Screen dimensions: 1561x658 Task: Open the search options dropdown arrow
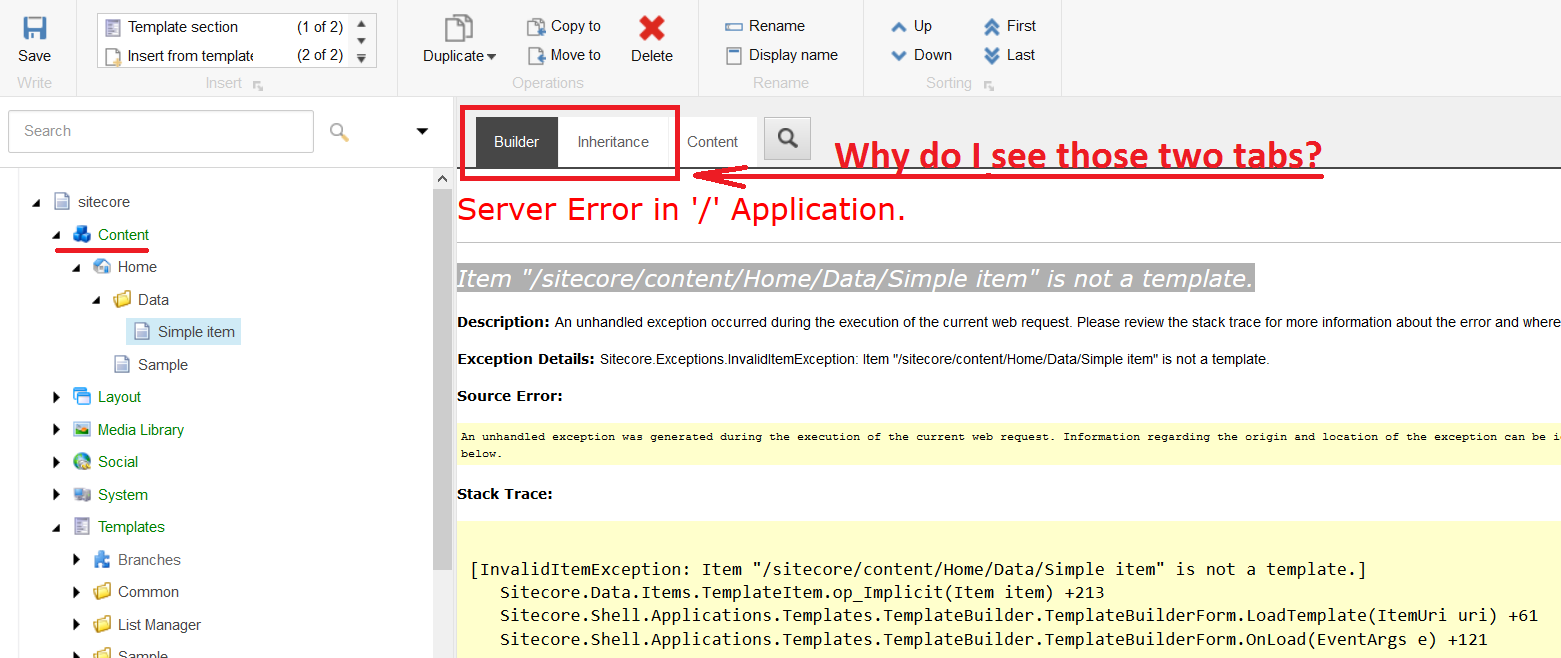pyautogui.click(x=422, y=131)
